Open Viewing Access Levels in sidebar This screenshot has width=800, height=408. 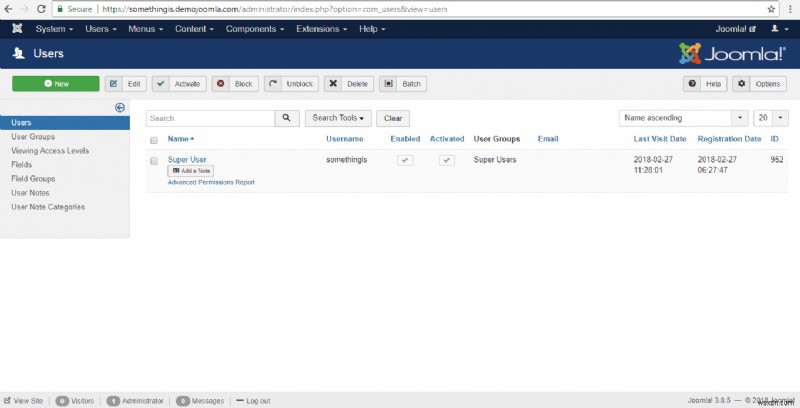[50, 151]
